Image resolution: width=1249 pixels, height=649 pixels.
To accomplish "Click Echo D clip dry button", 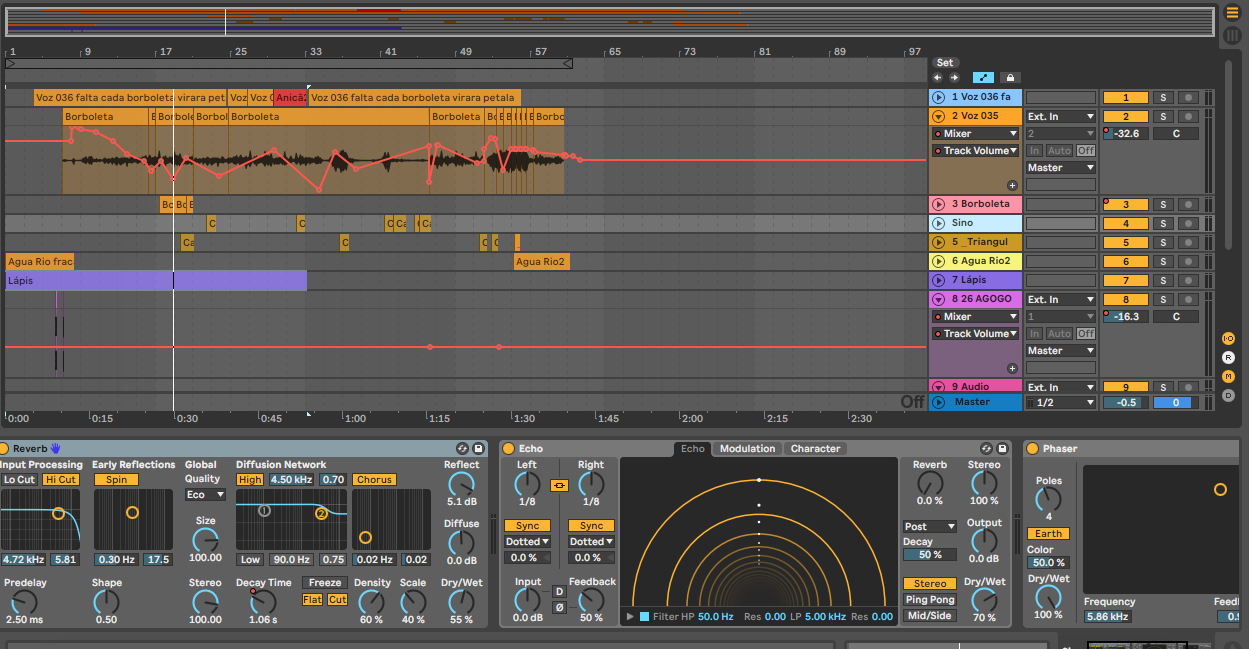I will [x=560, y=592].
